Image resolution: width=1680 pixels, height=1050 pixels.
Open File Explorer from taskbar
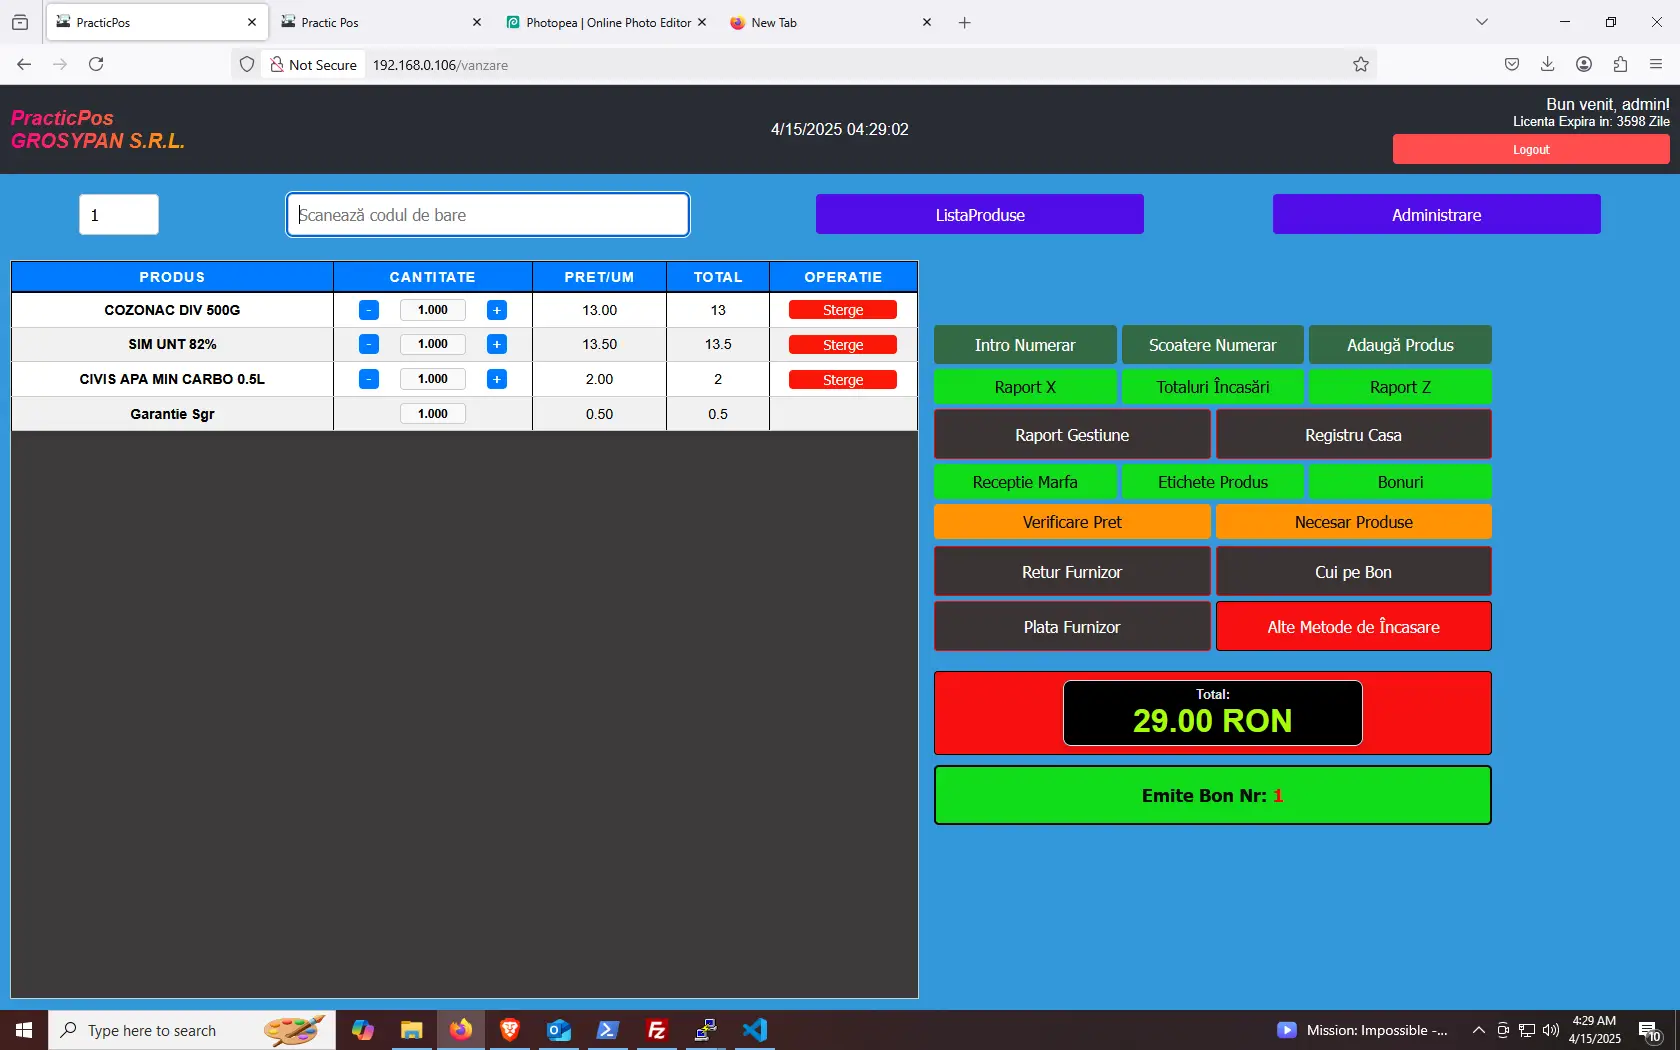(411, 1030)
